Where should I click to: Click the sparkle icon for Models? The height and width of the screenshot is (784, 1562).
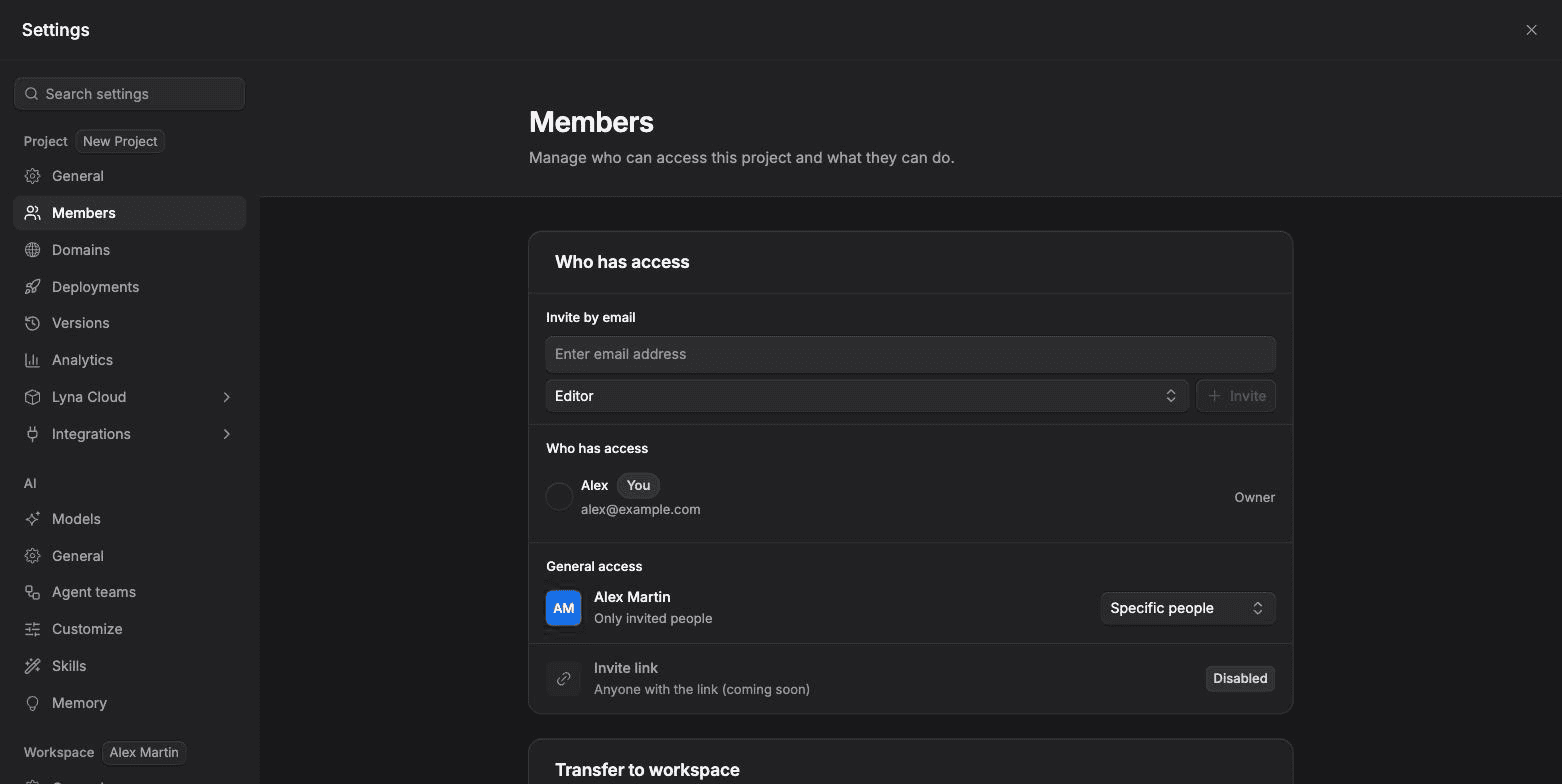point(32,519)
